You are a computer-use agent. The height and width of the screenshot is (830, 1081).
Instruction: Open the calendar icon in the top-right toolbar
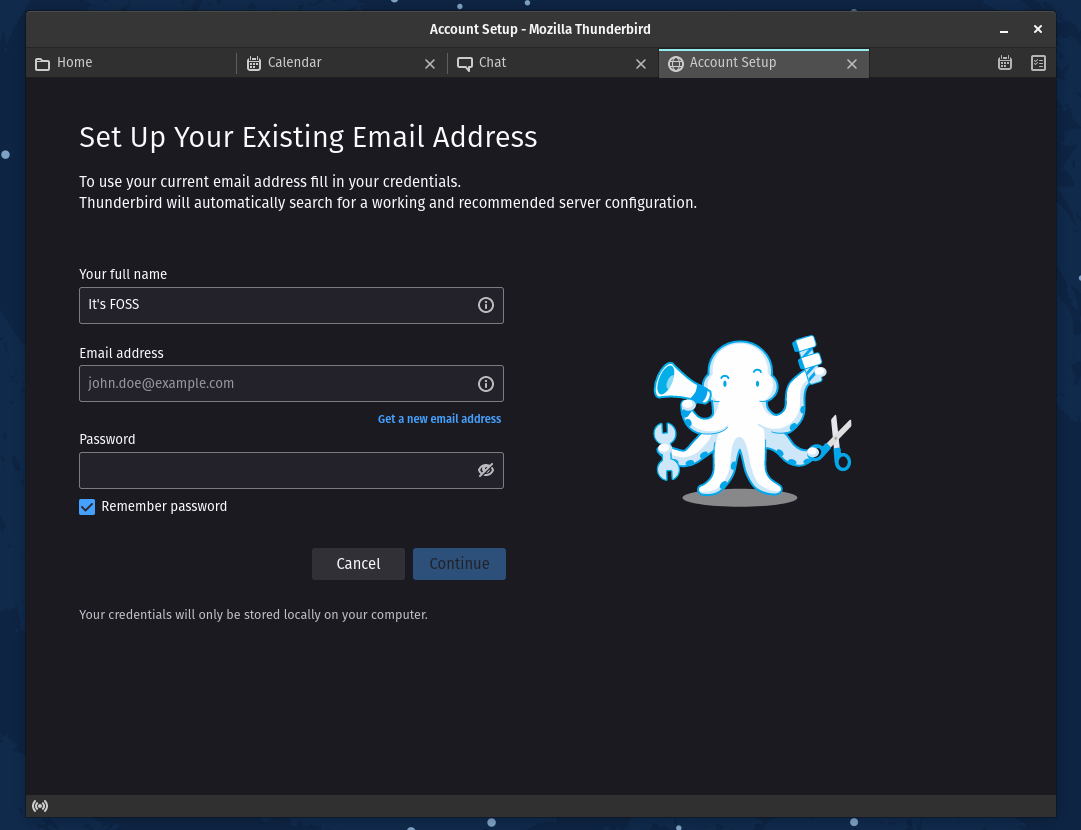[1005, 63]
